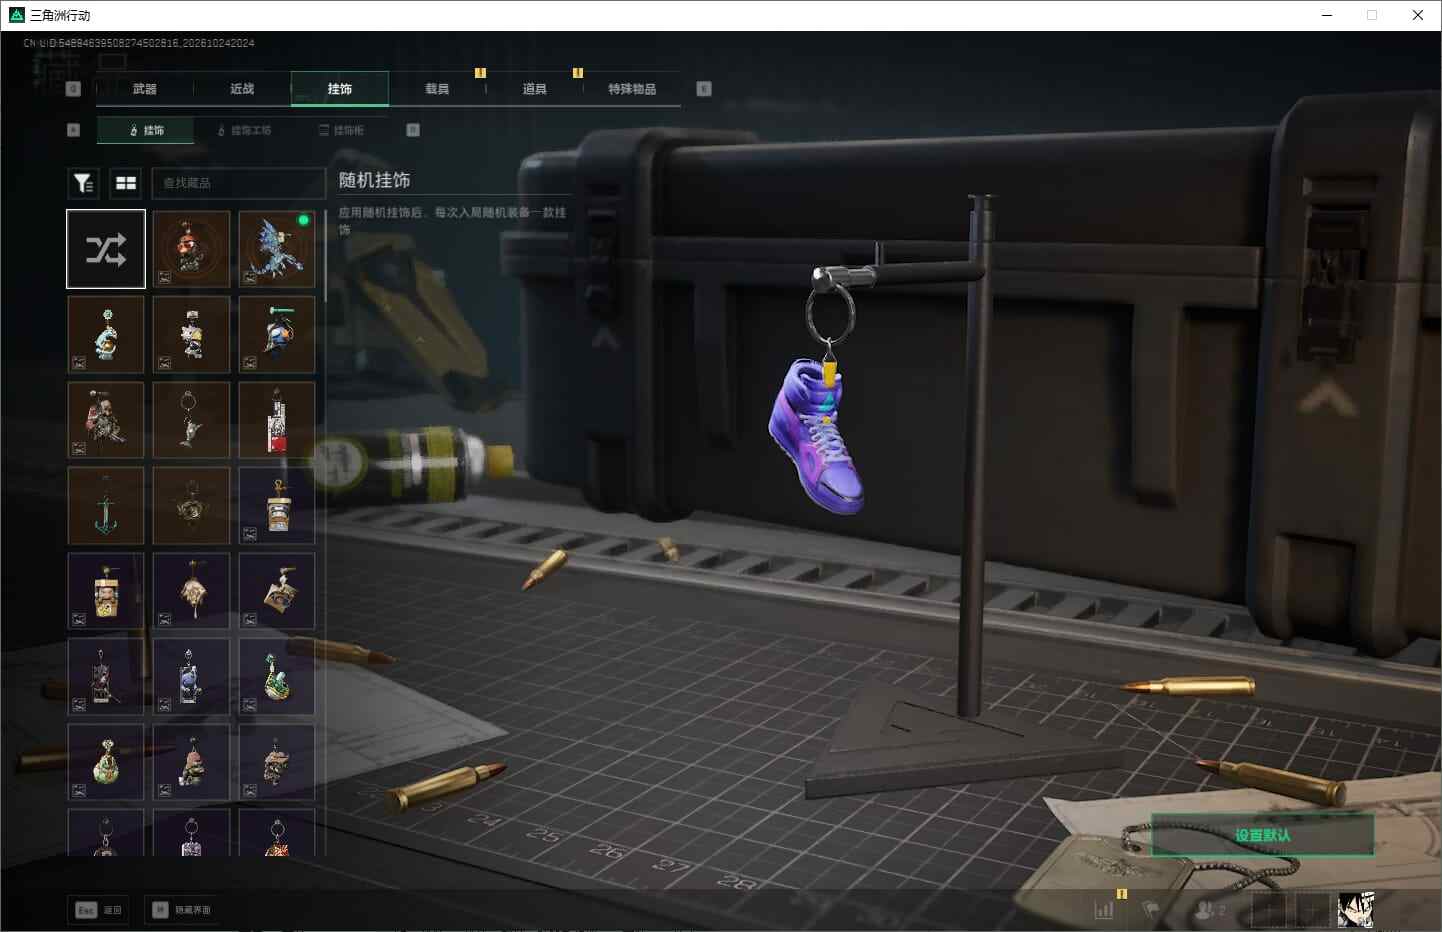Switch to the 近战 melee tab
Image resolution: width=1442 pixels, height=932 pixels.
pyautogui.click(x=242, y=89)
